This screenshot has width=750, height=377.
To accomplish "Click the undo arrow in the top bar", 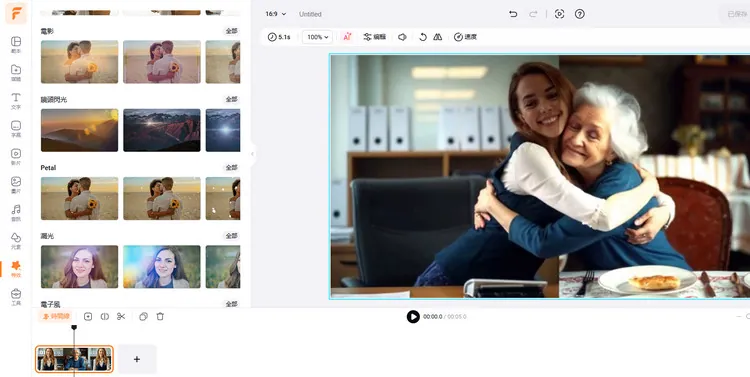I will (x=513, y=14).
